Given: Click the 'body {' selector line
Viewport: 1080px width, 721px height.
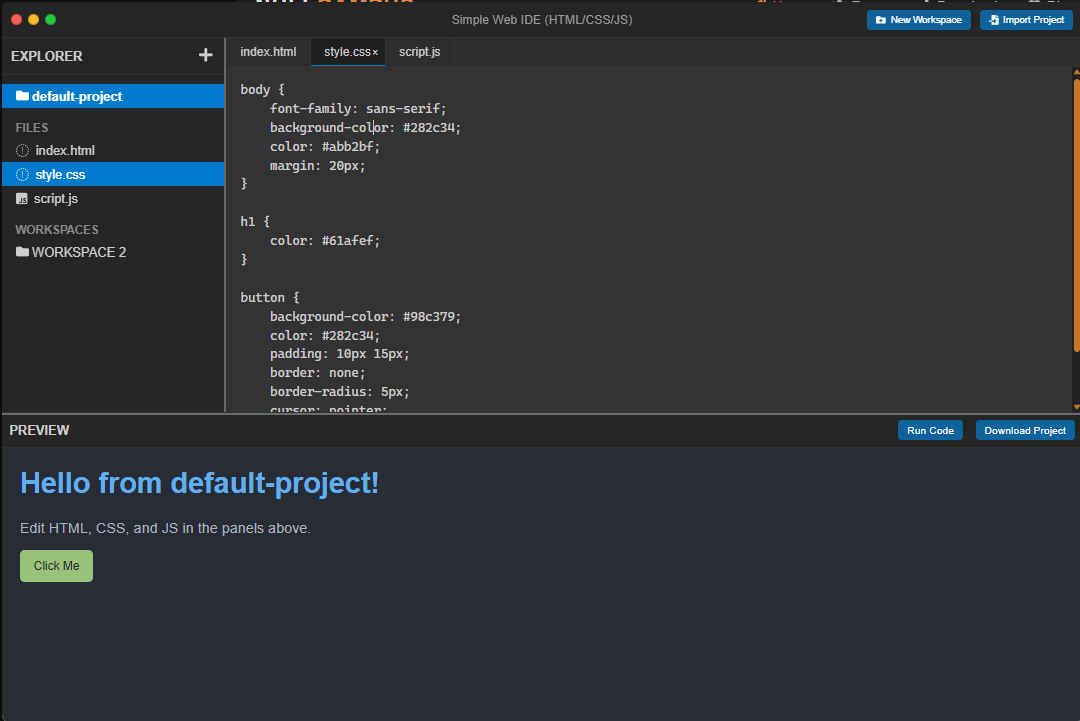Looking at the screenshot, I should 262,90.
